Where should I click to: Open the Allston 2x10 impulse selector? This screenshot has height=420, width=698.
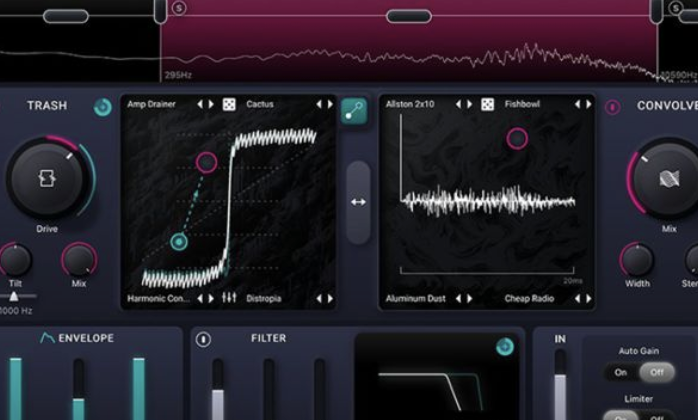pyautogui.click(x=410, y=104)
